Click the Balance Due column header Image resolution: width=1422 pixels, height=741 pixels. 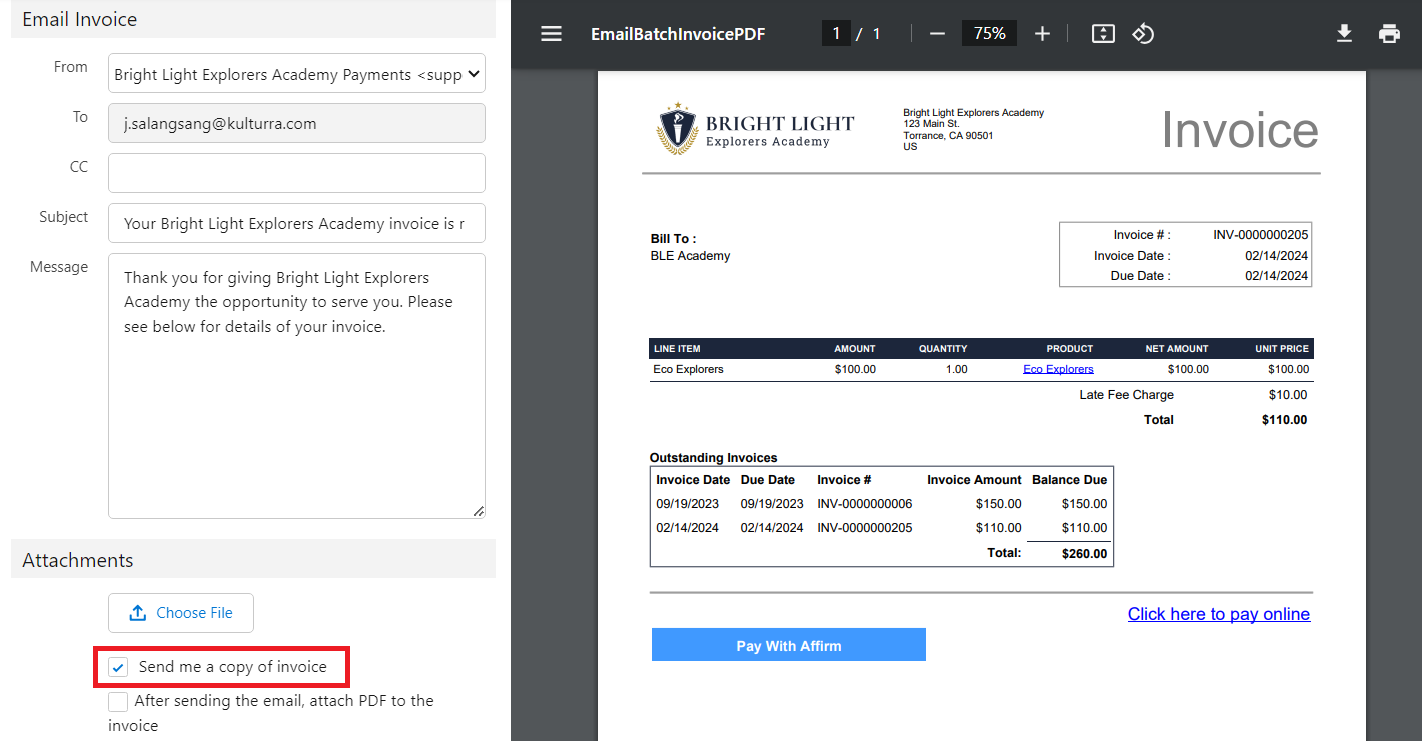tap(1070, 480)
